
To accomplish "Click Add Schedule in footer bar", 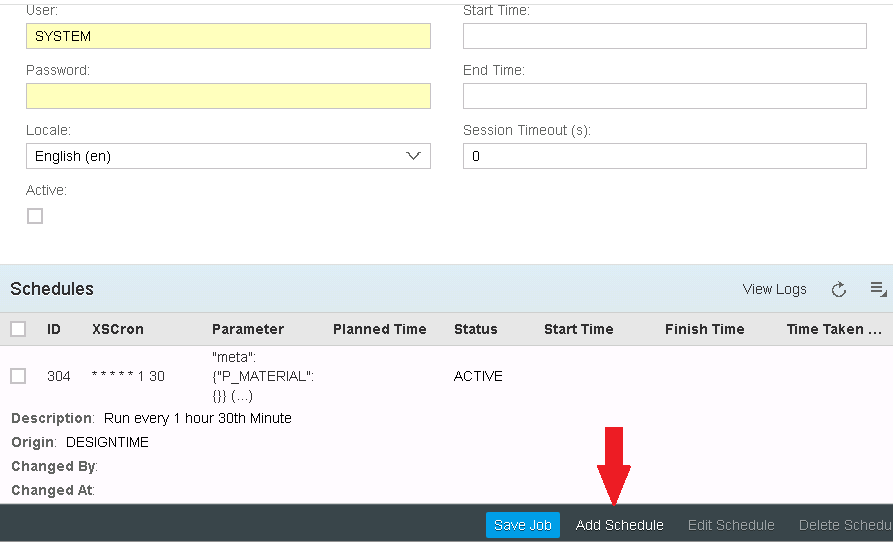I will [x=620, y=525].
